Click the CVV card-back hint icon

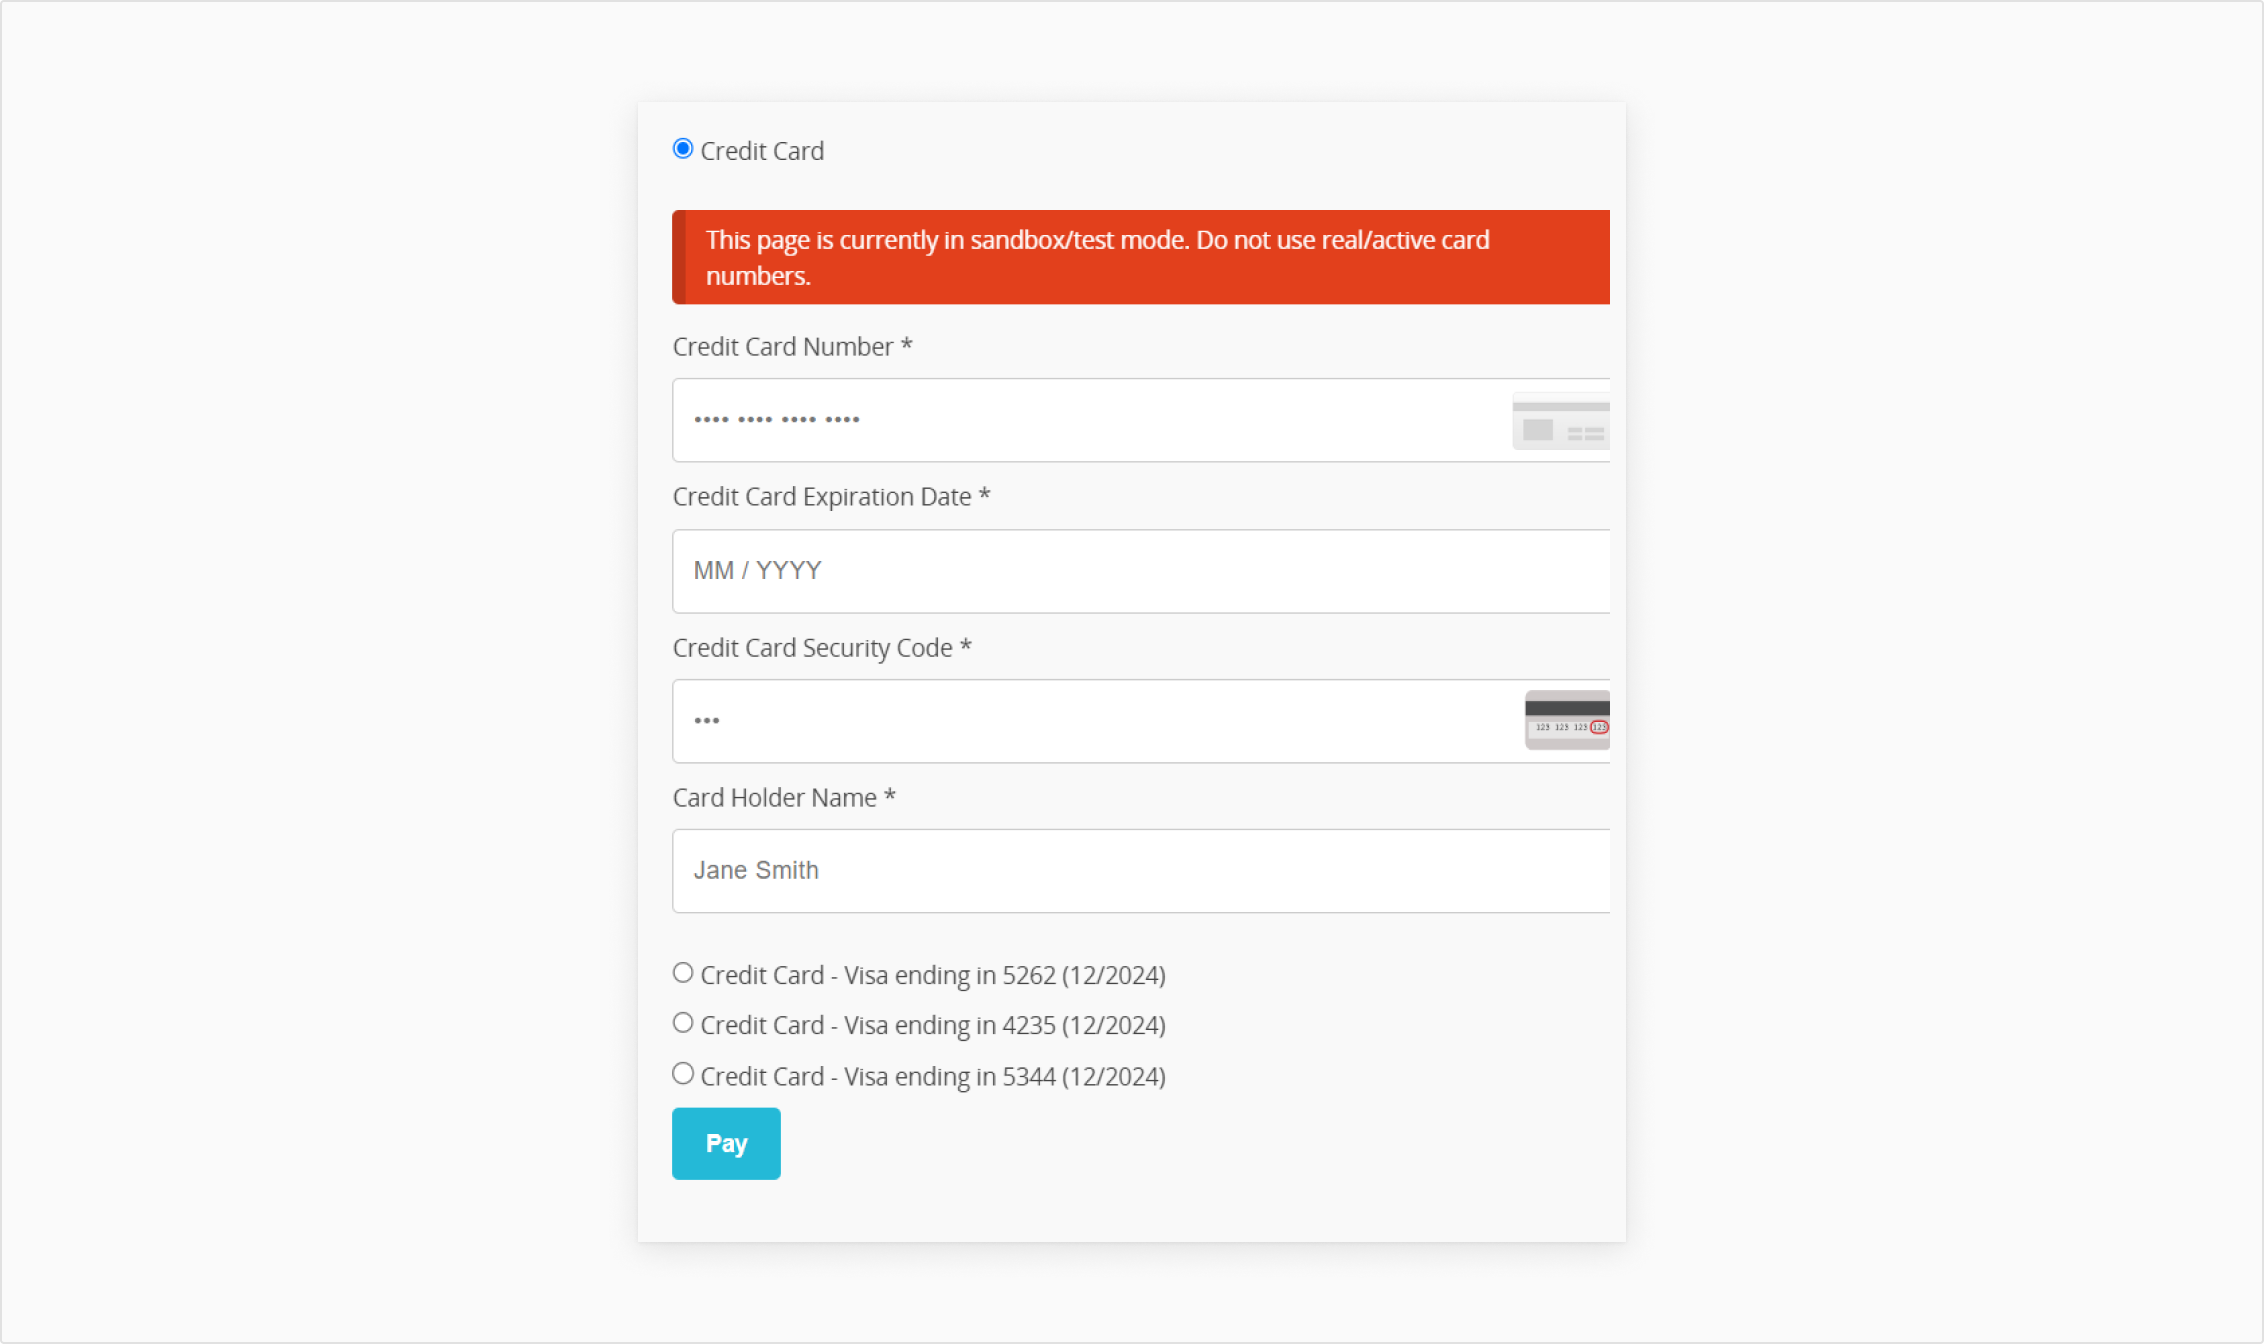pyautogui.click(x=1567, y=720)
